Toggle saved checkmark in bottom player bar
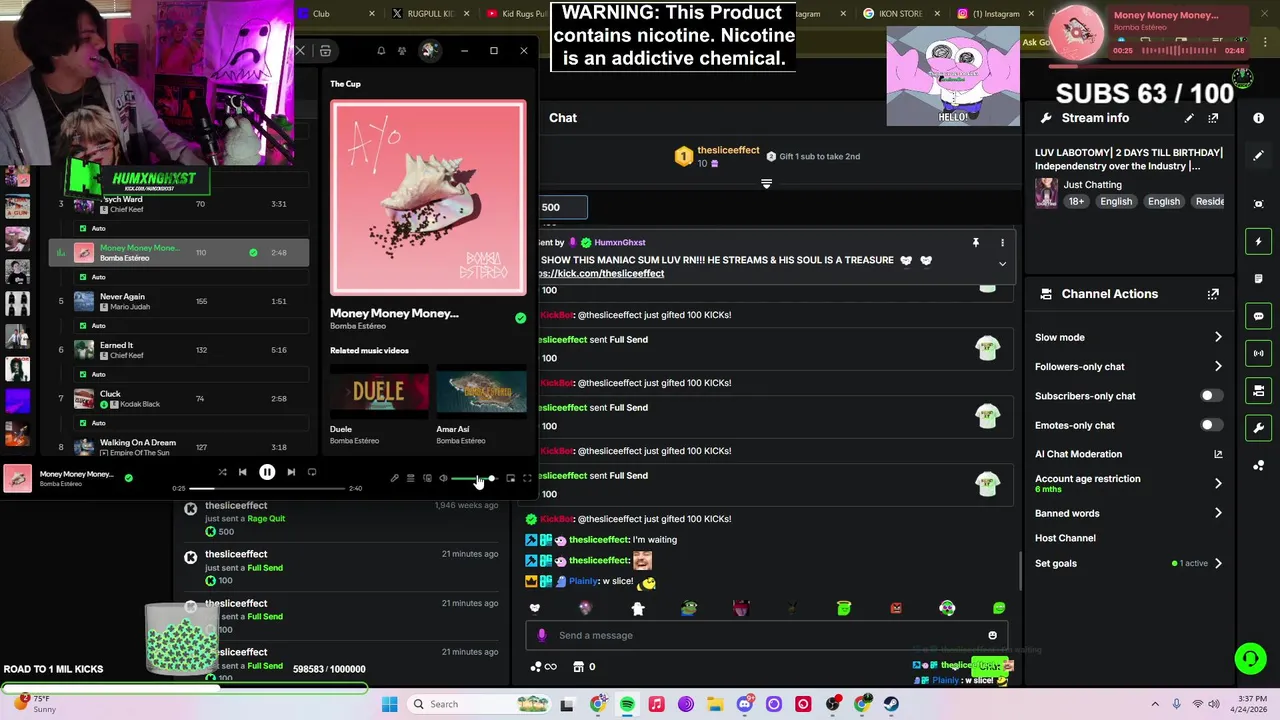This screenshot has height=720, width=1280. coord(128,478)
